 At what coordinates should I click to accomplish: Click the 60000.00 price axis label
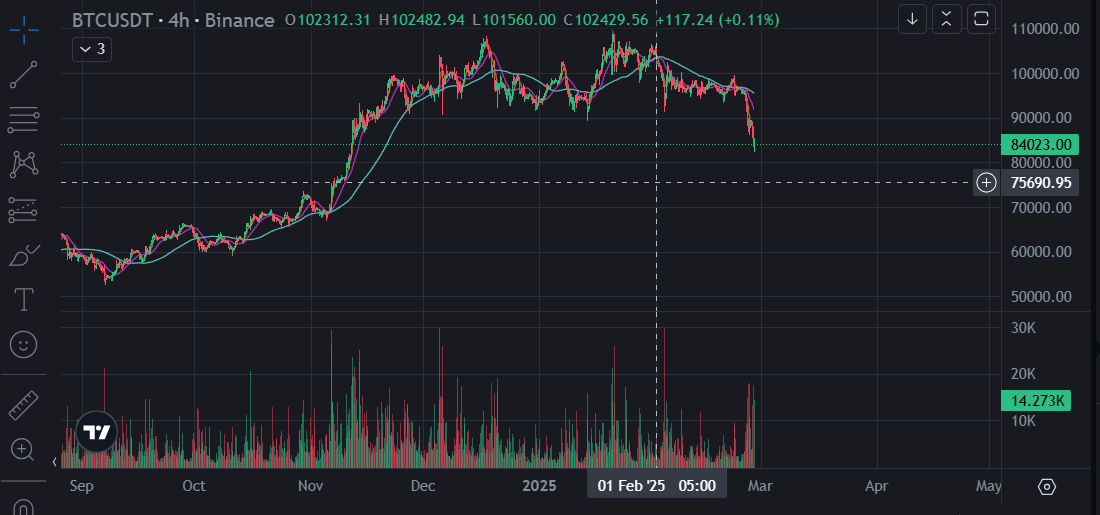(1040, 252)
